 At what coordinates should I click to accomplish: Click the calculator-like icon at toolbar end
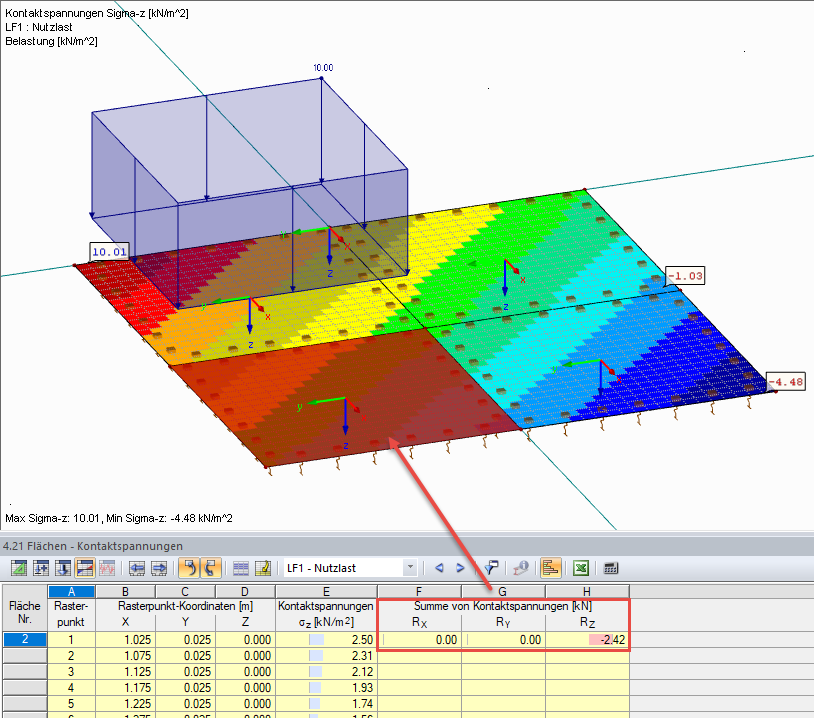(611, 568)
